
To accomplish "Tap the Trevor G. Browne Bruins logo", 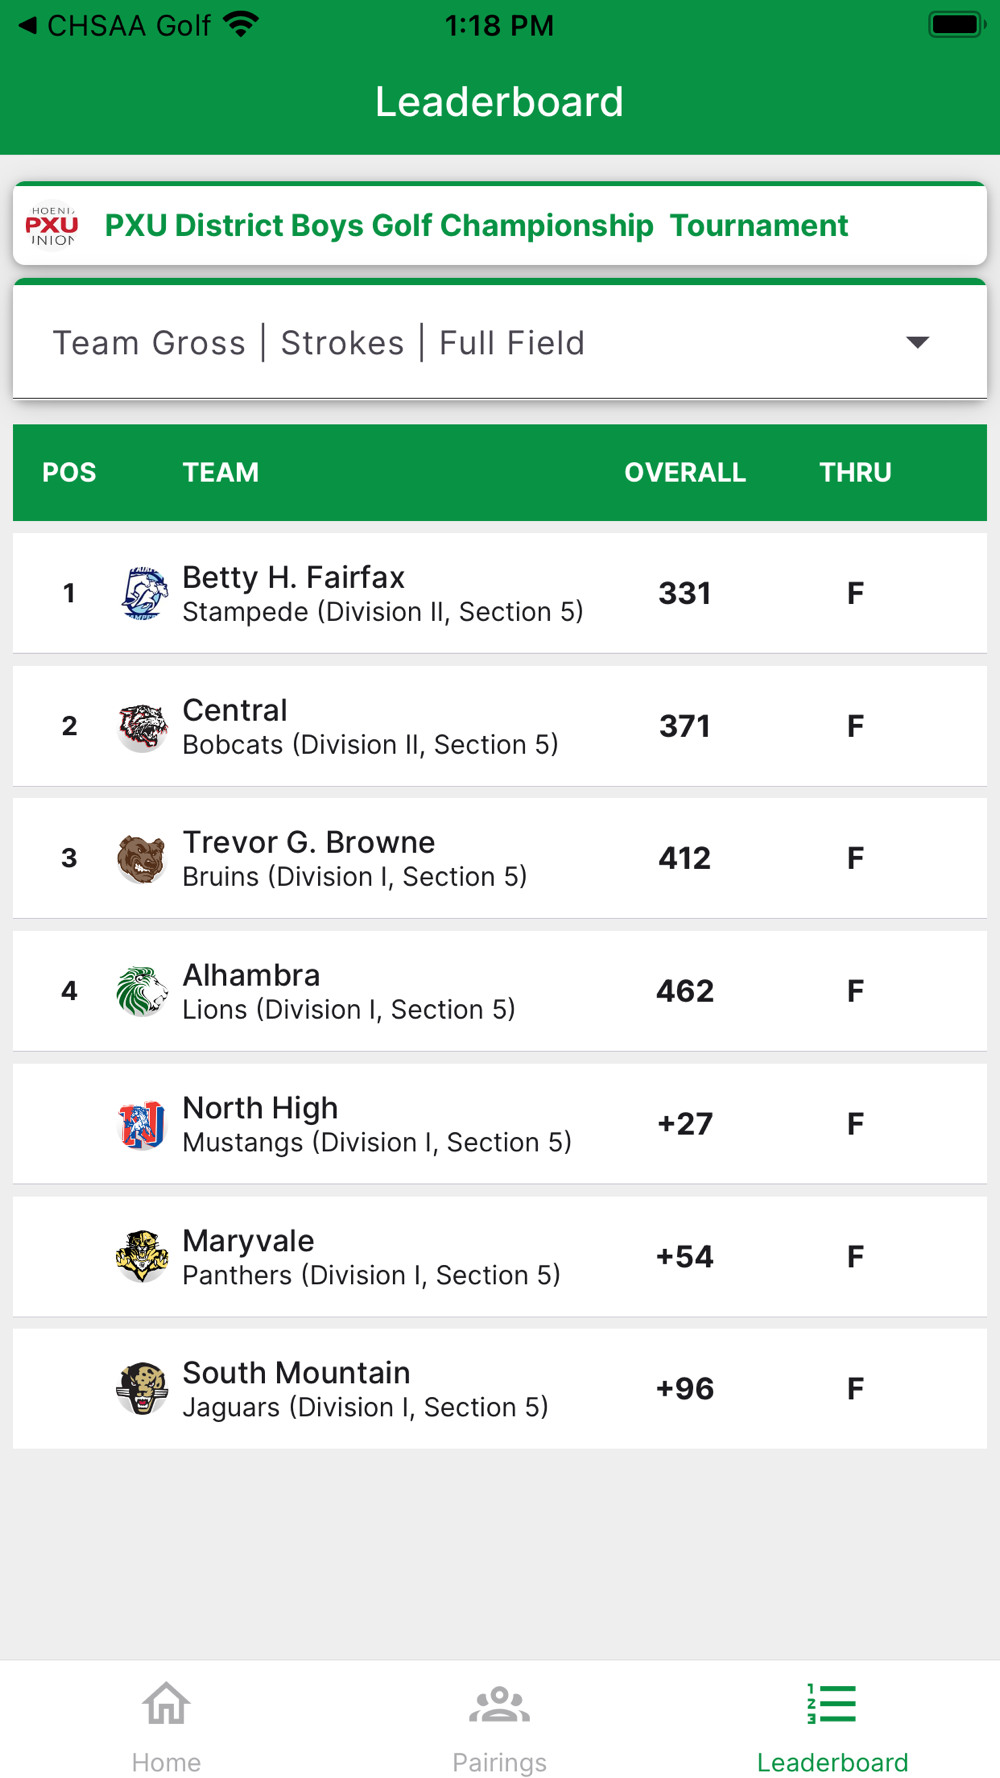I will (x=142, y=858).
